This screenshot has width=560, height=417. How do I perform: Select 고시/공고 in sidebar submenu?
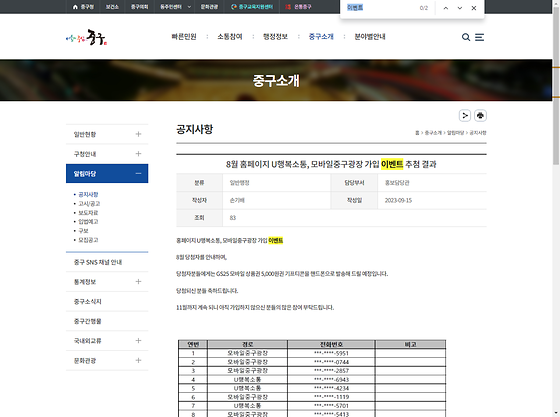[x=89, y=204]
